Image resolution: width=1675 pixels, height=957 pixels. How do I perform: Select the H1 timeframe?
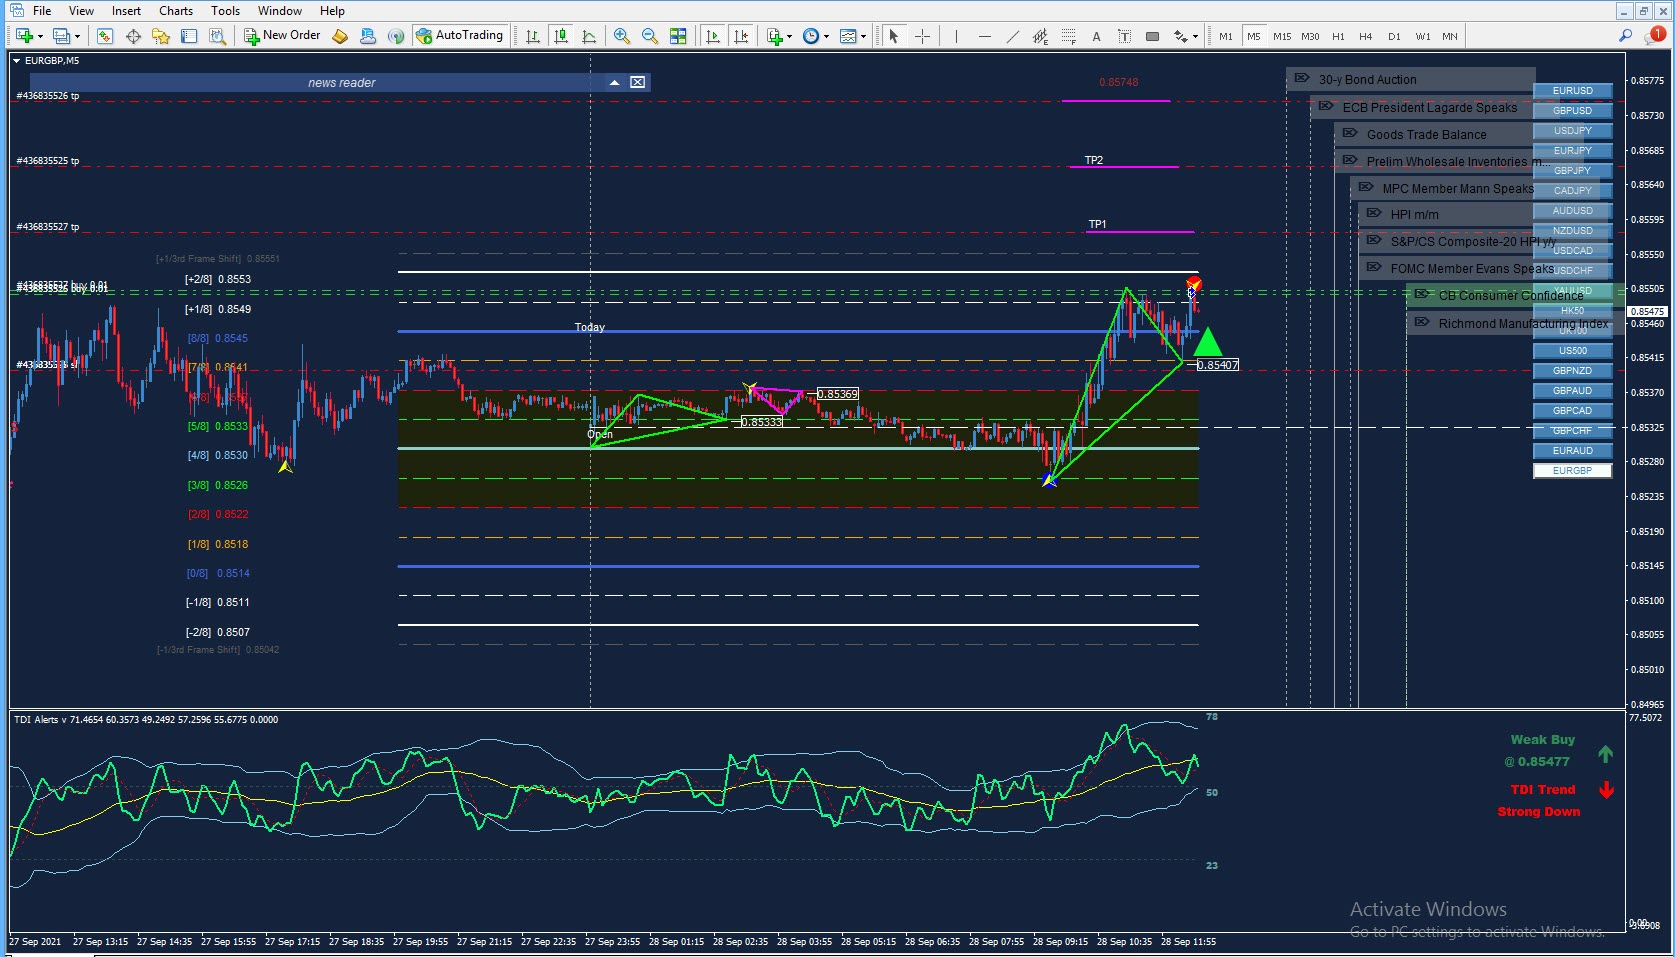(1338, 36)
